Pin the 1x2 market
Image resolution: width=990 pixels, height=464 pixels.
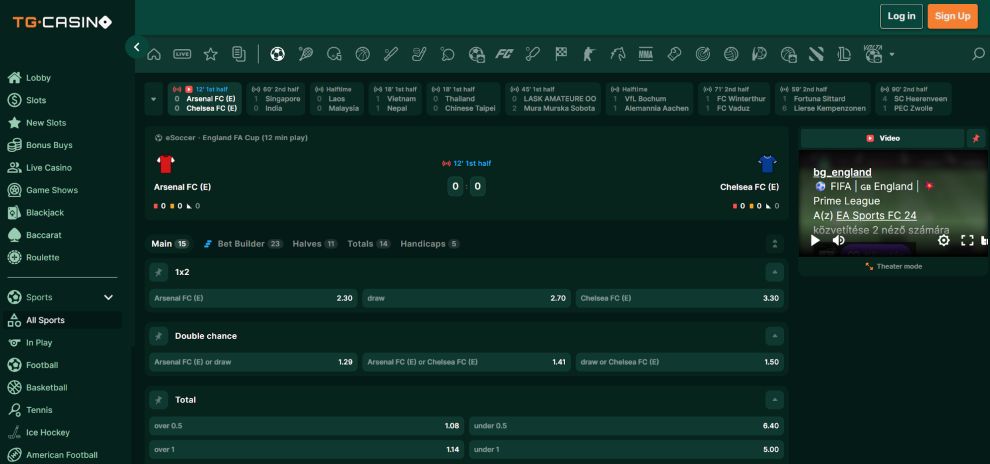pyautogui.click(x=158, y=272)
